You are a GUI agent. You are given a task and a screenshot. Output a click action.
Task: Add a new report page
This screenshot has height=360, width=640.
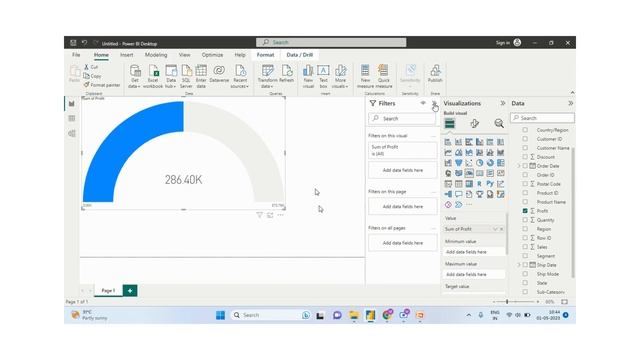[x=130, y=291]
